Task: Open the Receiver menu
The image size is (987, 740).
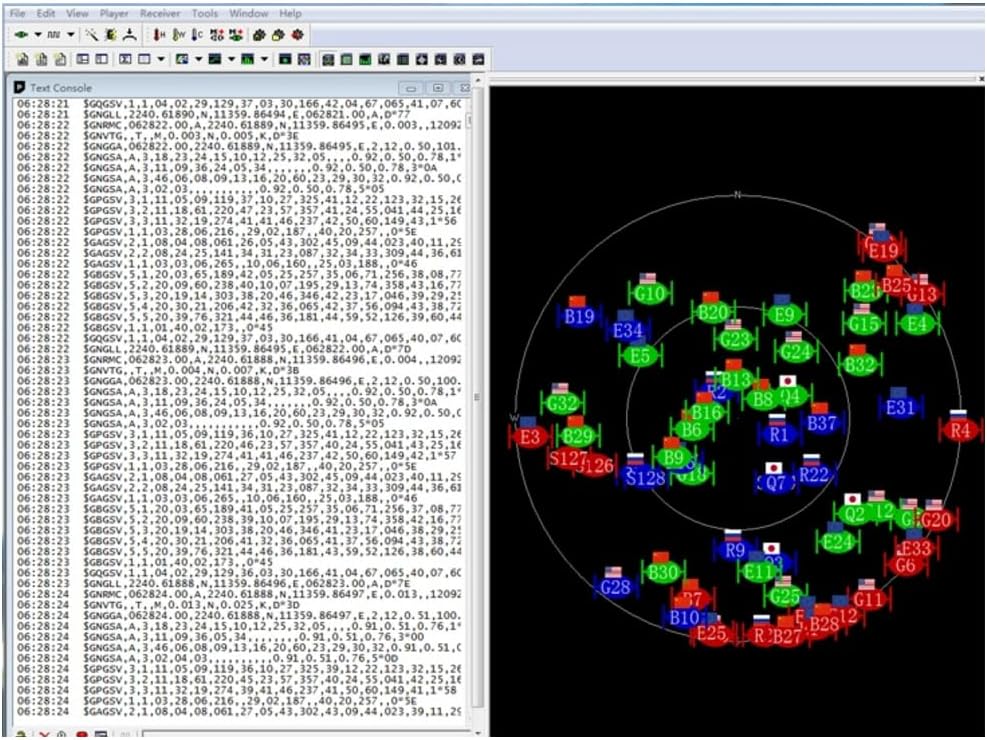Action: click(x=160, y=13)
